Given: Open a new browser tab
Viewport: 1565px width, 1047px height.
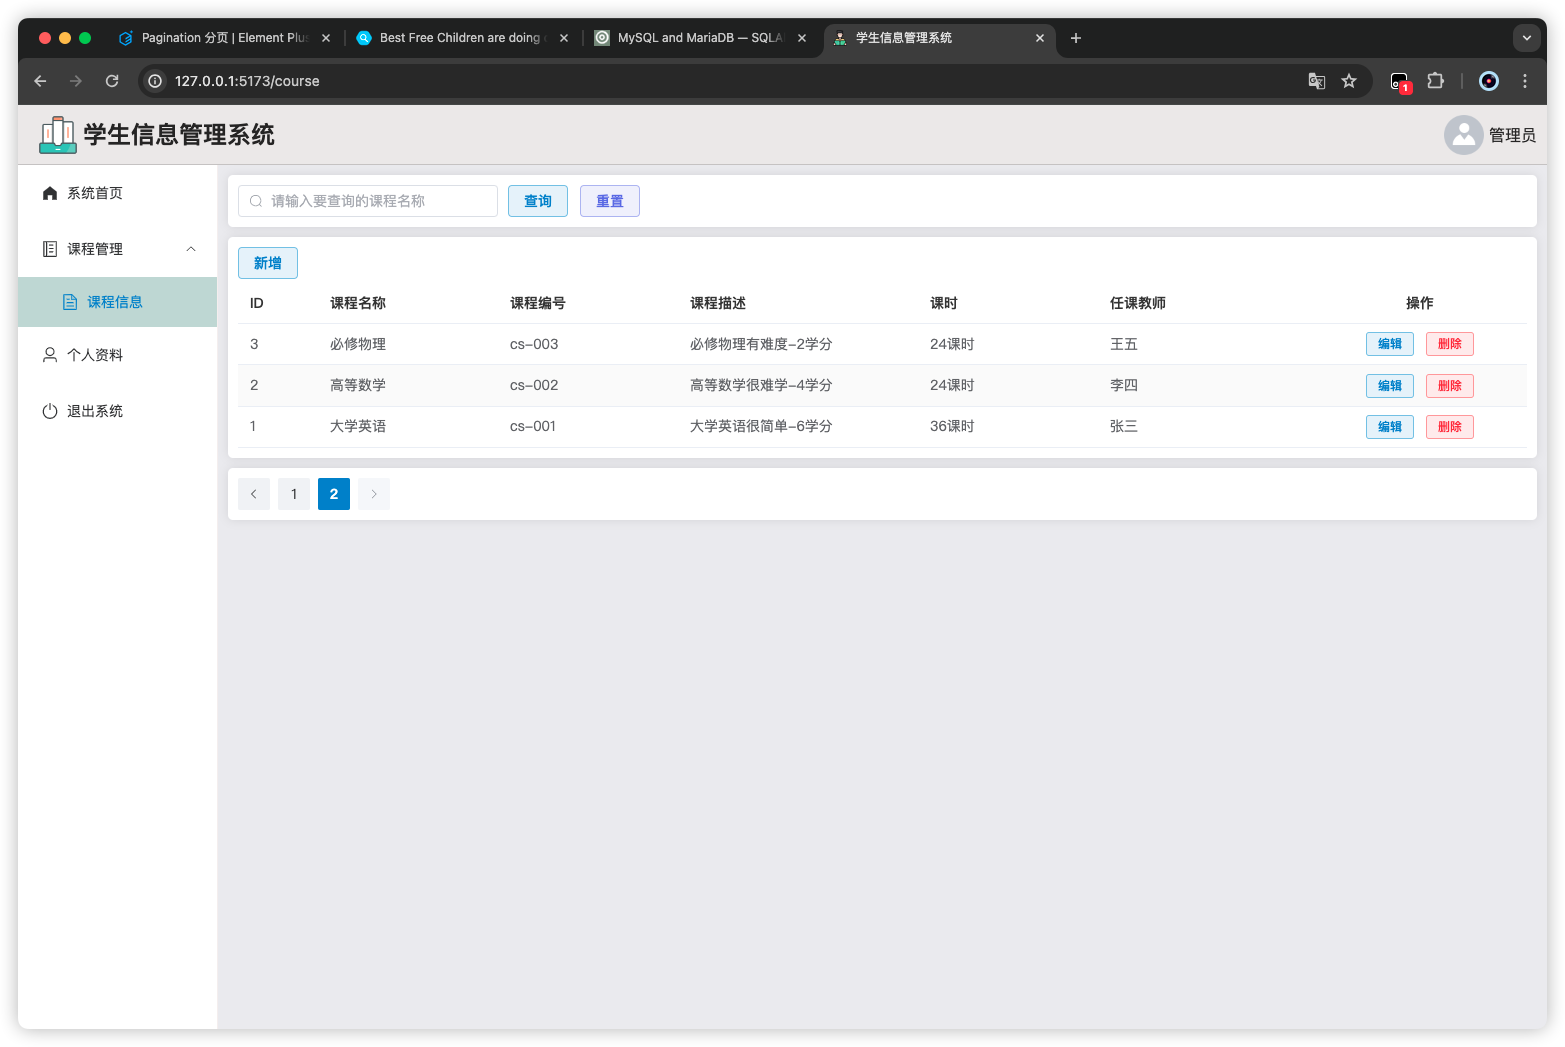Looking at the screenshot, I should 1076,38.
